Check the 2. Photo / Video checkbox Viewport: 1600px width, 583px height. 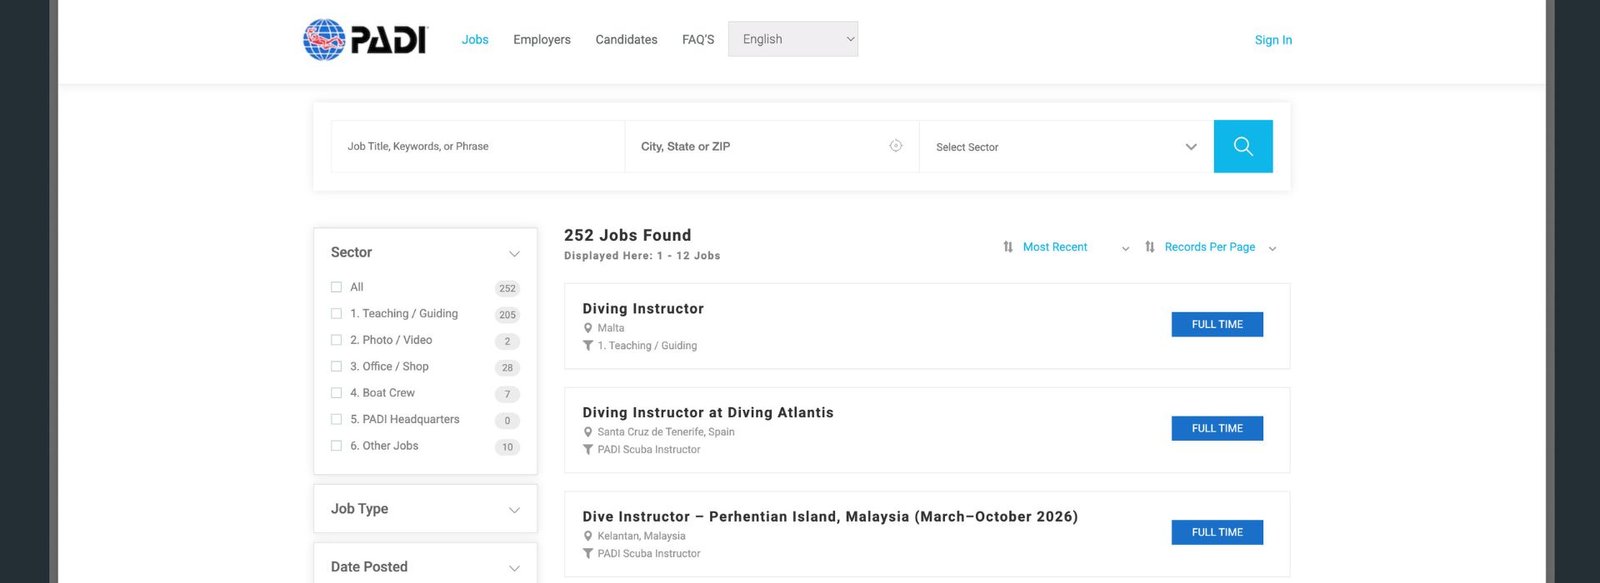click(336, 340)
